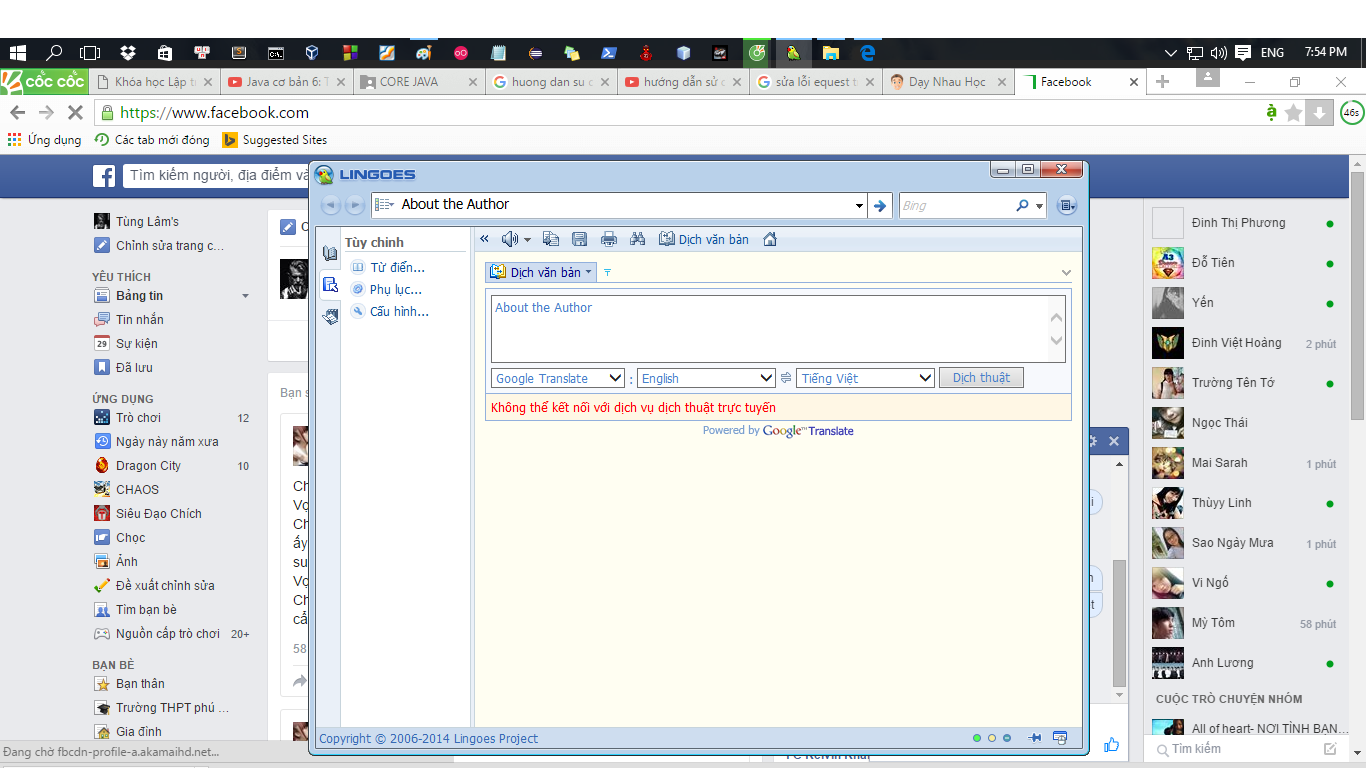
Task: Switch to Java cơ bản 6 tab
Action: click(286, 82)
